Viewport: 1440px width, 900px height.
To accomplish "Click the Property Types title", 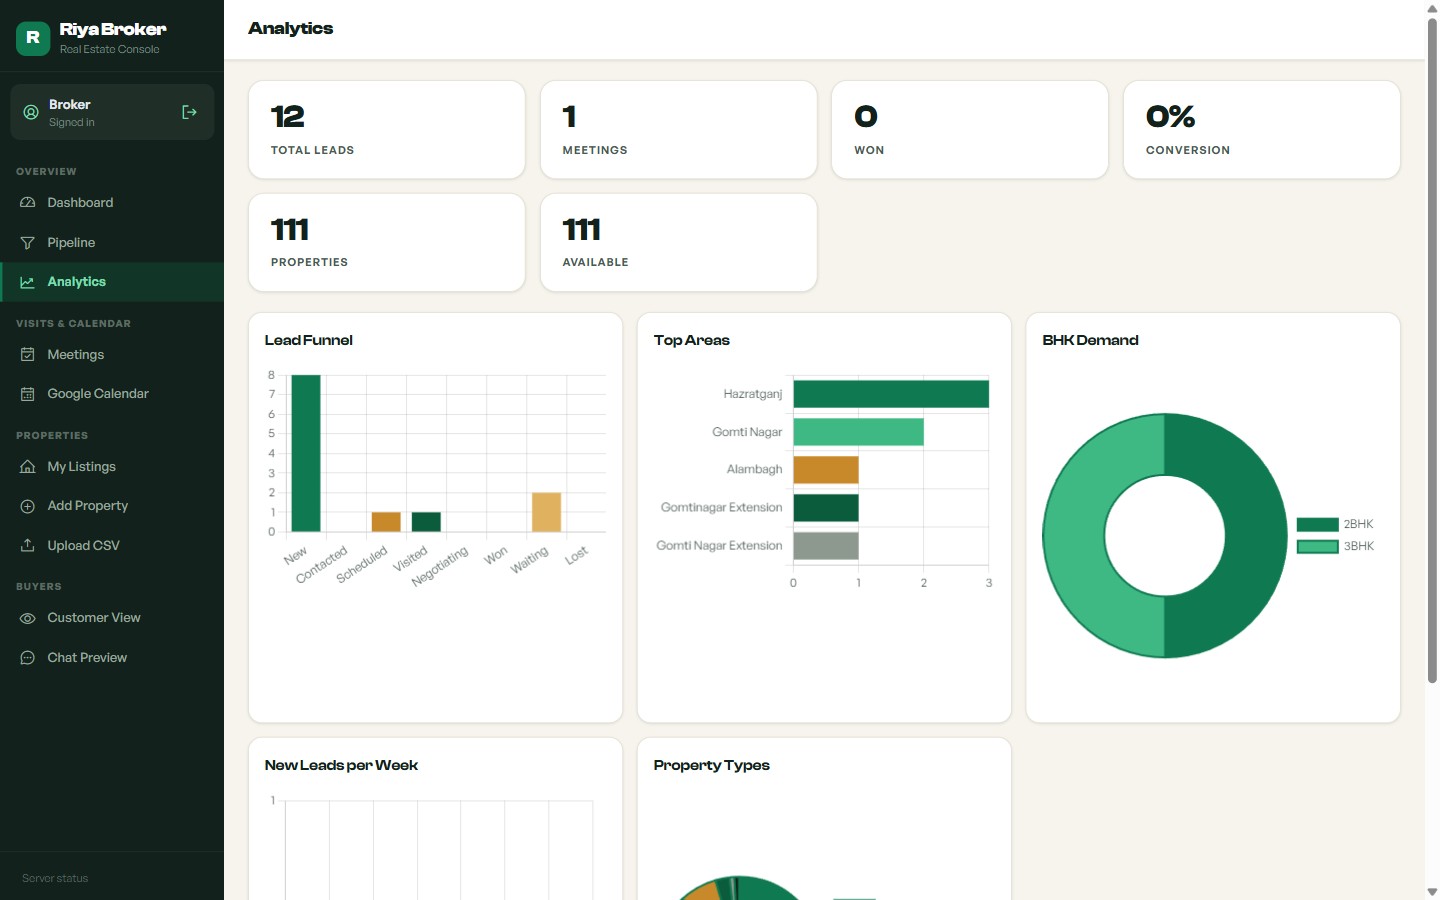I will coord(712,765).
